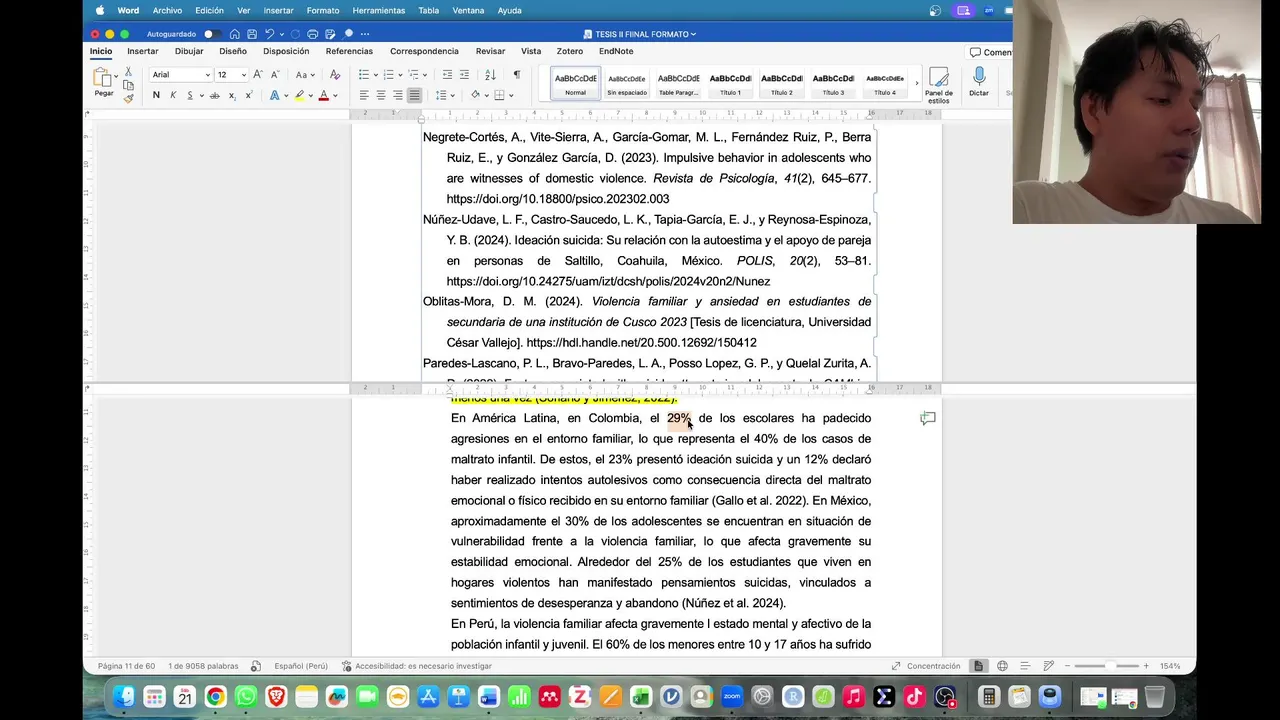
Task: Align text to the right
Action: point(398,95)
